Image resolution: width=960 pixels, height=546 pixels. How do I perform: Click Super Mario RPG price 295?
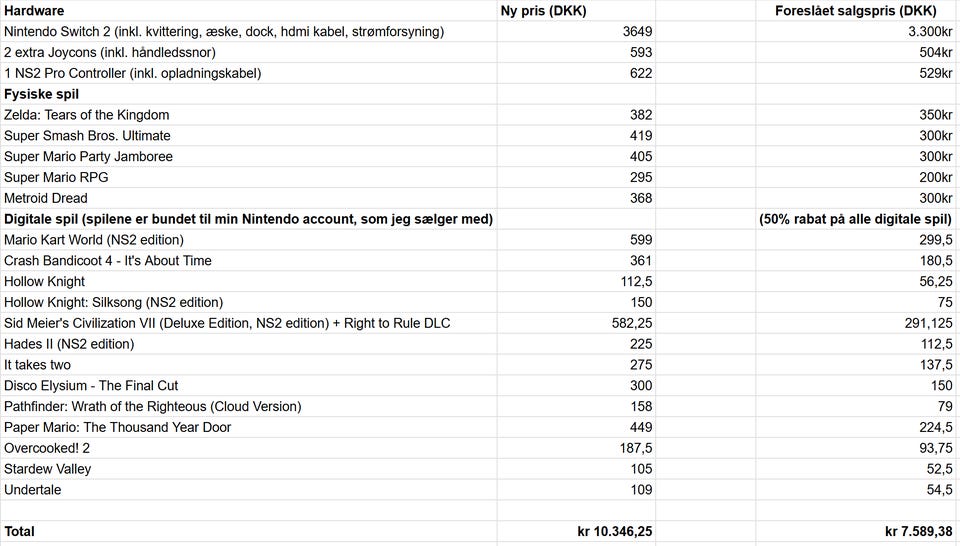[576, 177]
